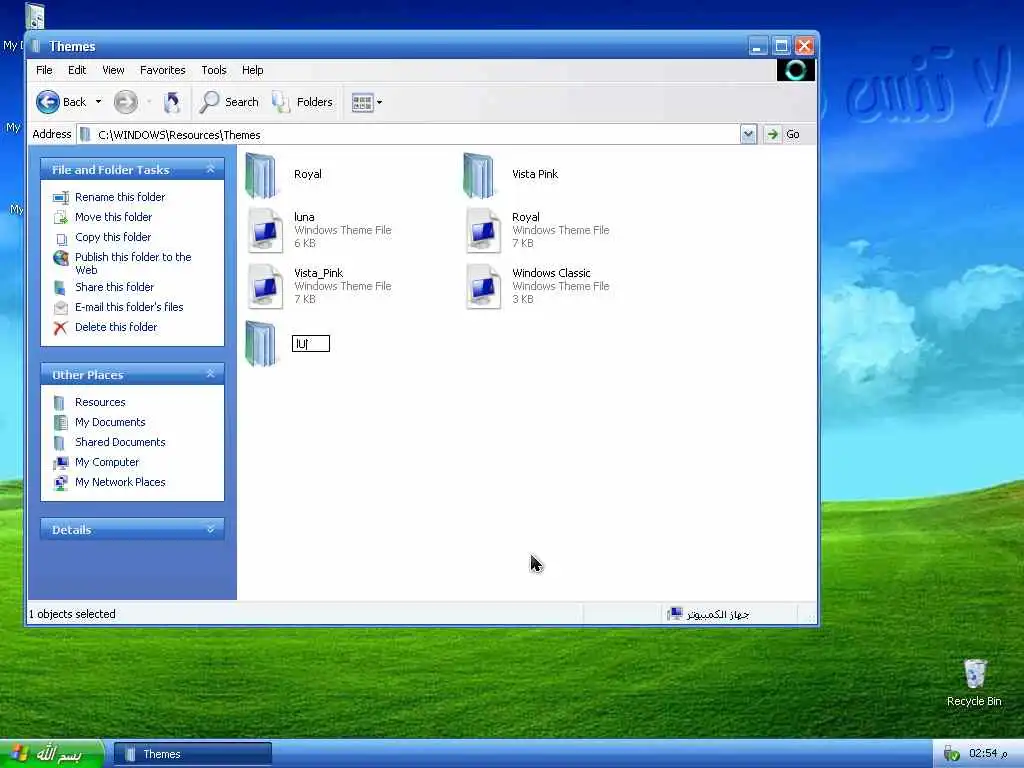Click the My Computer sidebar icon
Screen dimensions: 1024x768
click(x=61, y=463)
